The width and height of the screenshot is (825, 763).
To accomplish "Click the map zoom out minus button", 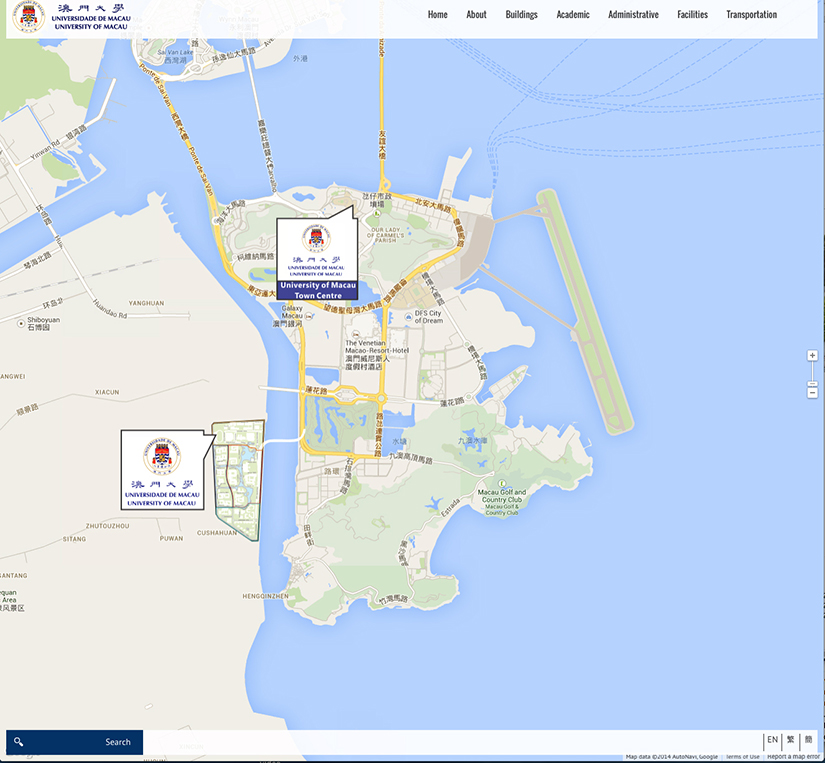I will coord(812,393).
